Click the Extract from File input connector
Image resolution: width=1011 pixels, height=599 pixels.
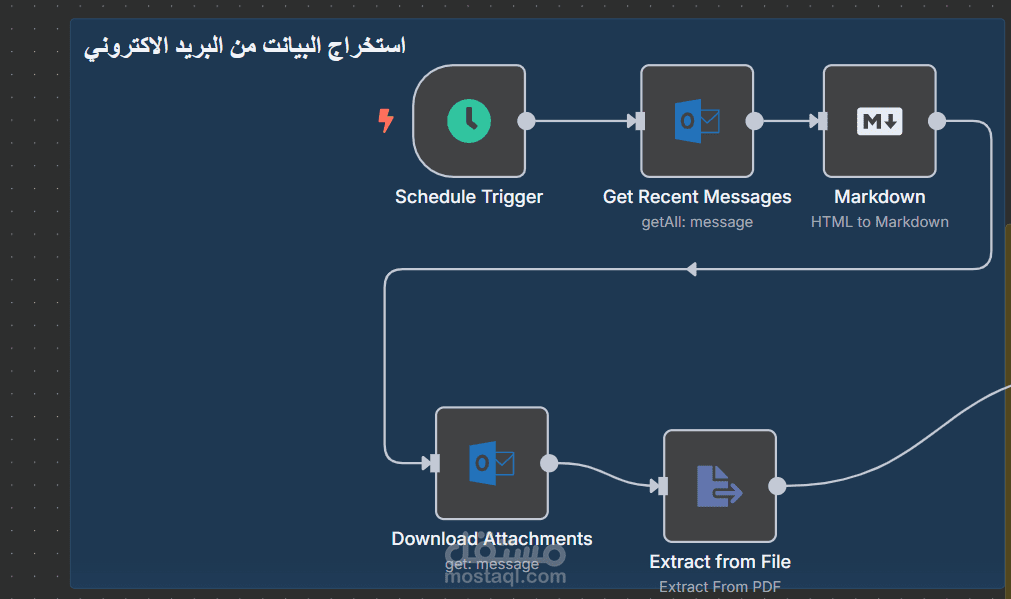point(660,486)
